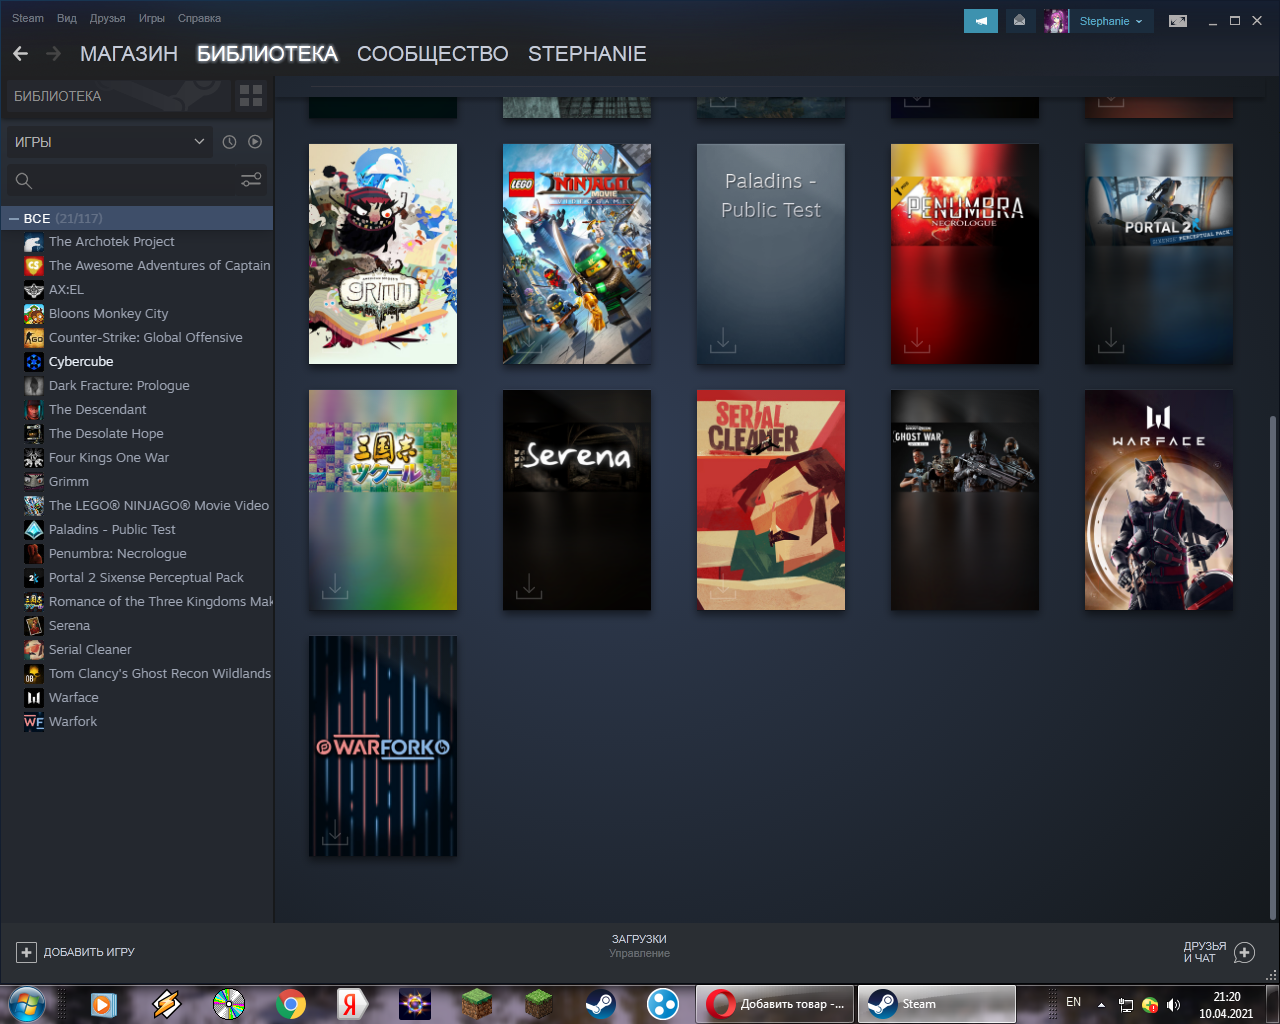Go forward with the right arrow
The width and height of the screenshot is (1280, 1024).
pos(54,53)
